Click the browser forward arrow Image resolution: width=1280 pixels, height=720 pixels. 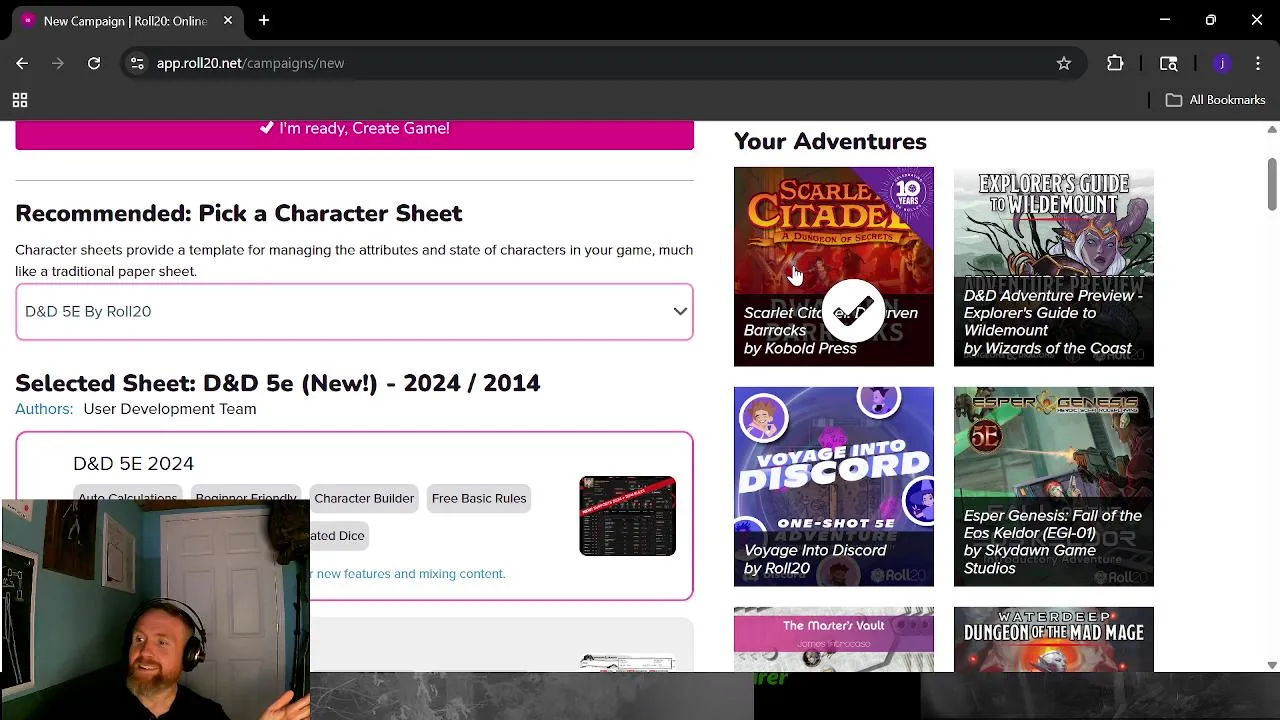click(x=58, y=63)
